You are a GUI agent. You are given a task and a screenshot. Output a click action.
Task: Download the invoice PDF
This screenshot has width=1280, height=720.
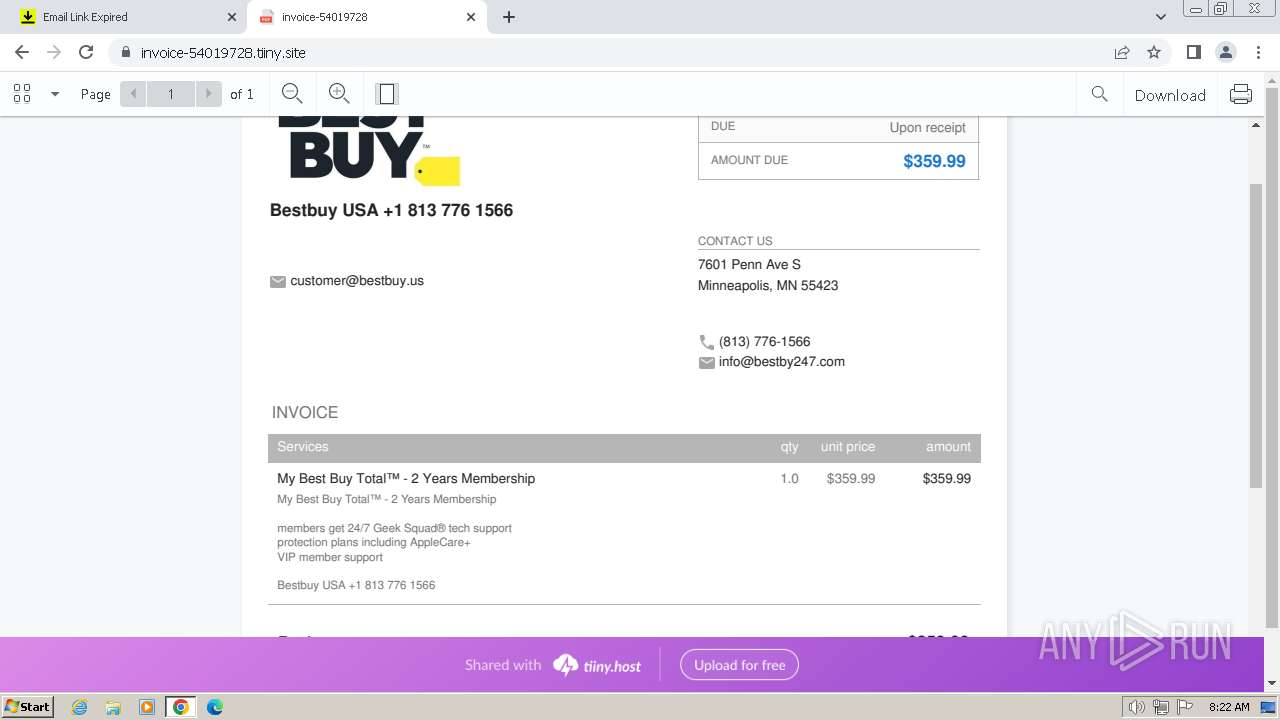(x=1170, y=95)
